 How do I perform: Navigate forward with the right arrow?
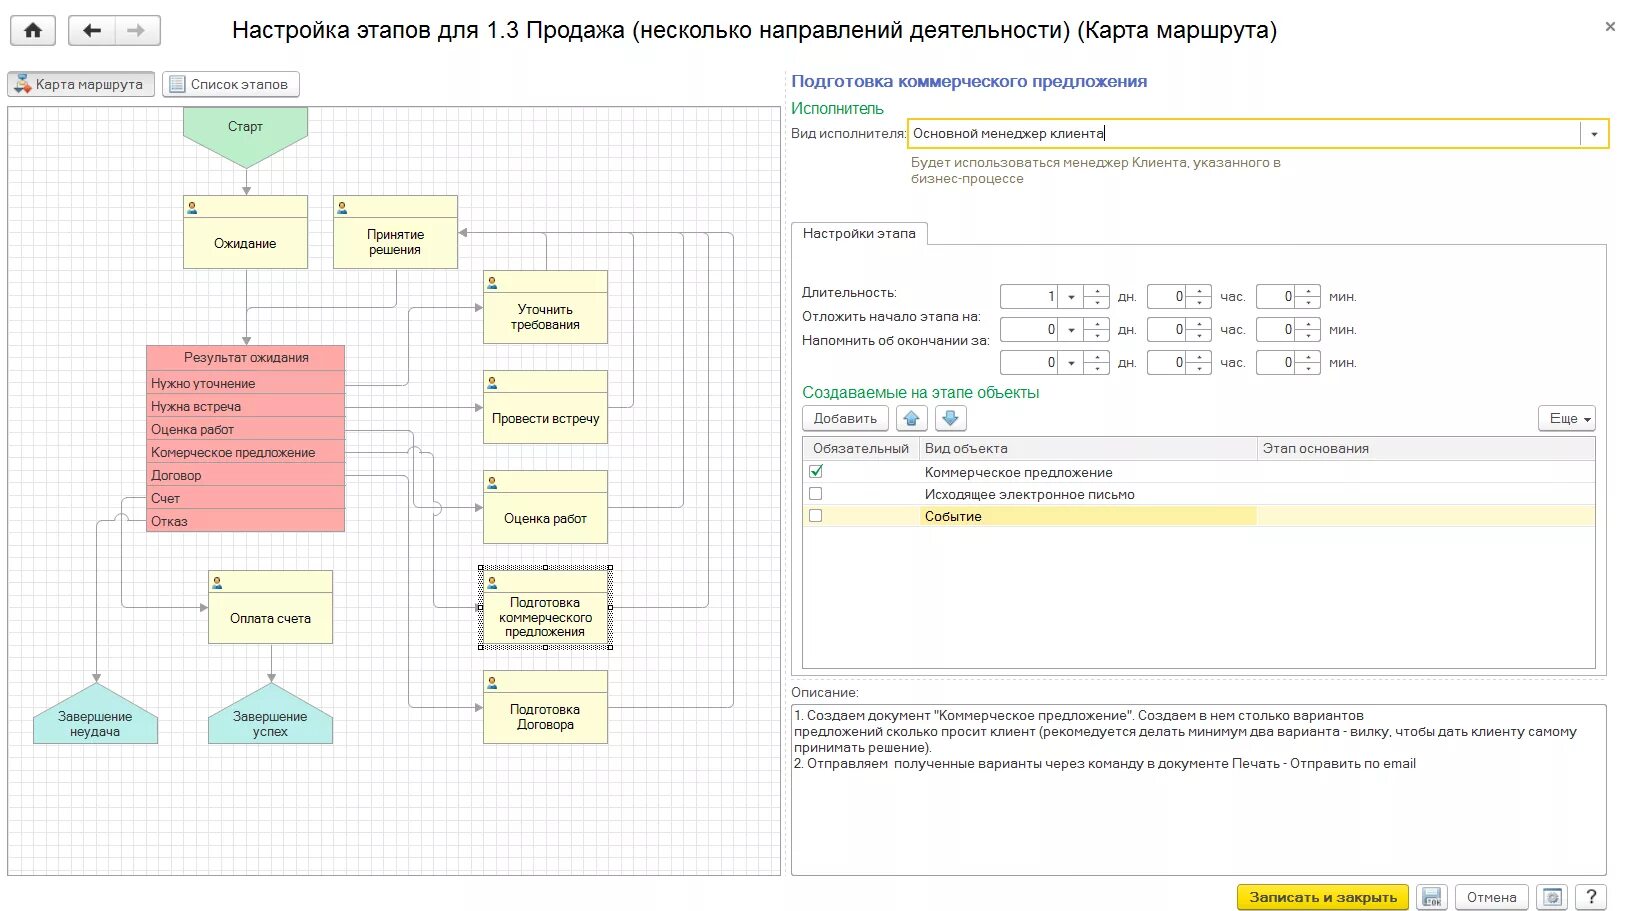(x=137, y=31)
